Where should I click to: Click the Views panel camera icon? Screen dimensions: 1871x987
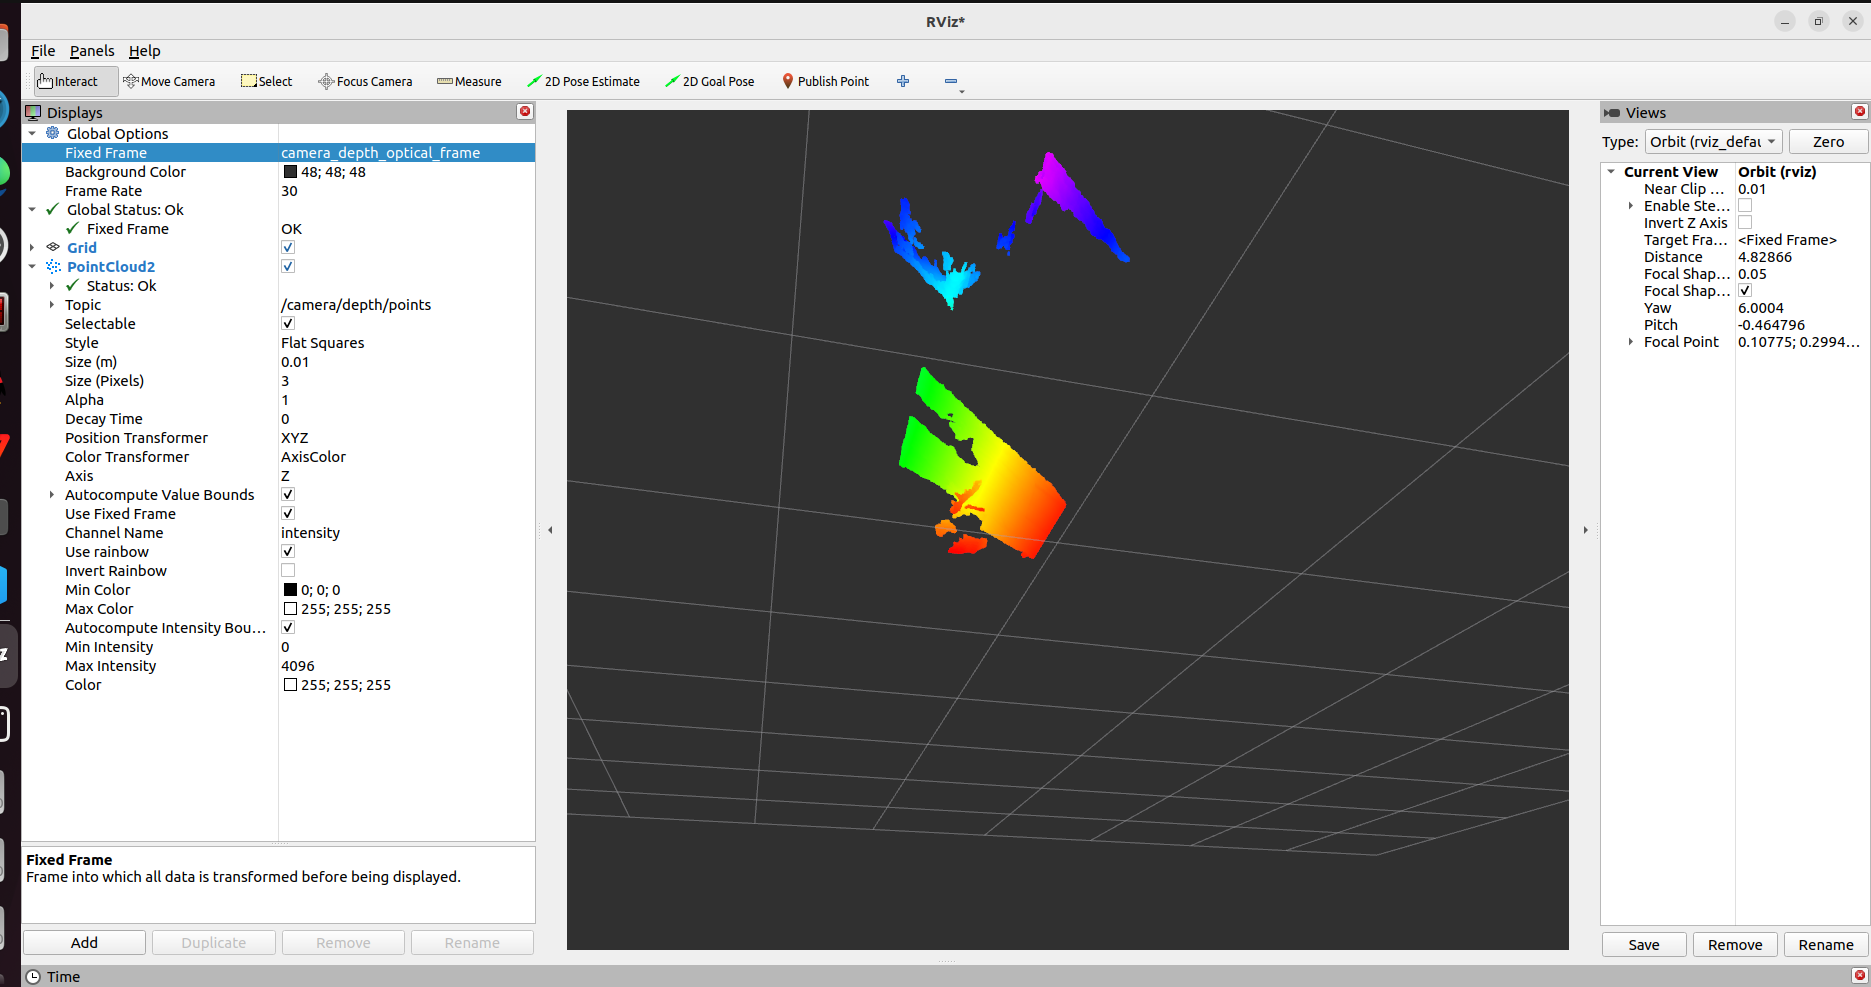[x=1612, y=113]
